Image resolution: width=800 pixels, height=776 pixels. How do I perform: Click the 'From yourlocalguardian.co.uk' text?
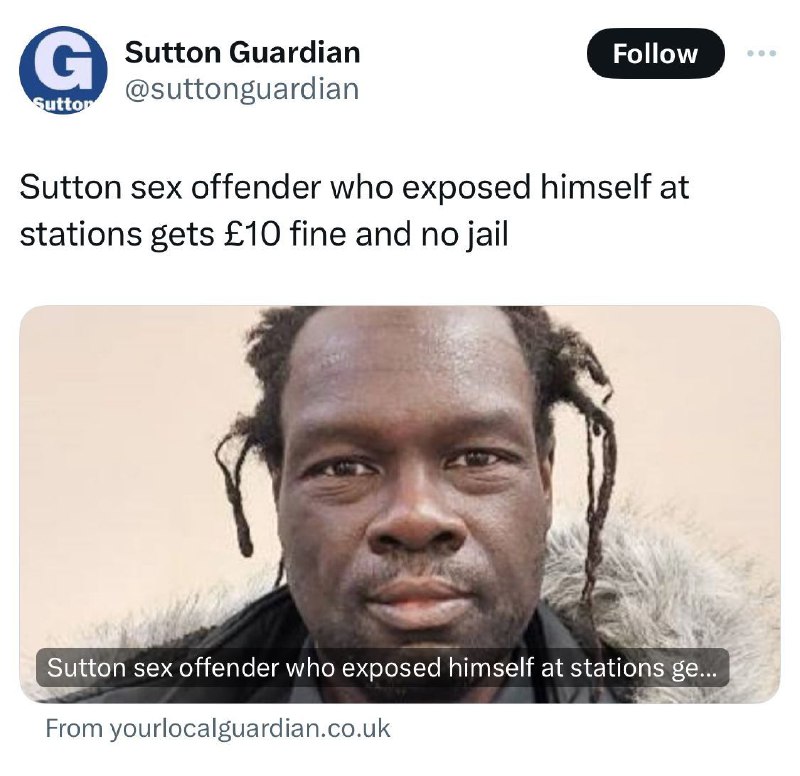tap(218, 728)
